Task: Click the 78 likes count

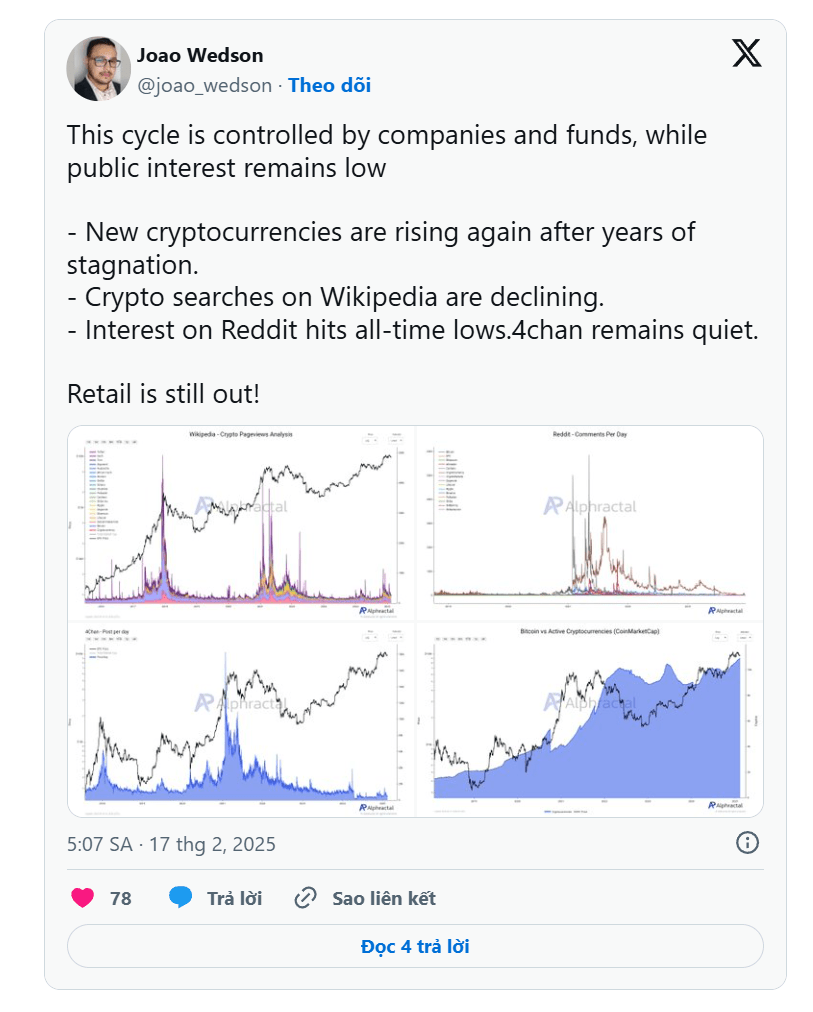Action: click(121, 898)
